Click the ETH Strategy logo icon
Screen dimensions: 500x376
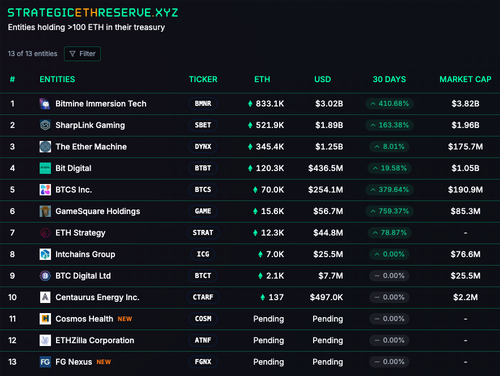click(45, 233)
